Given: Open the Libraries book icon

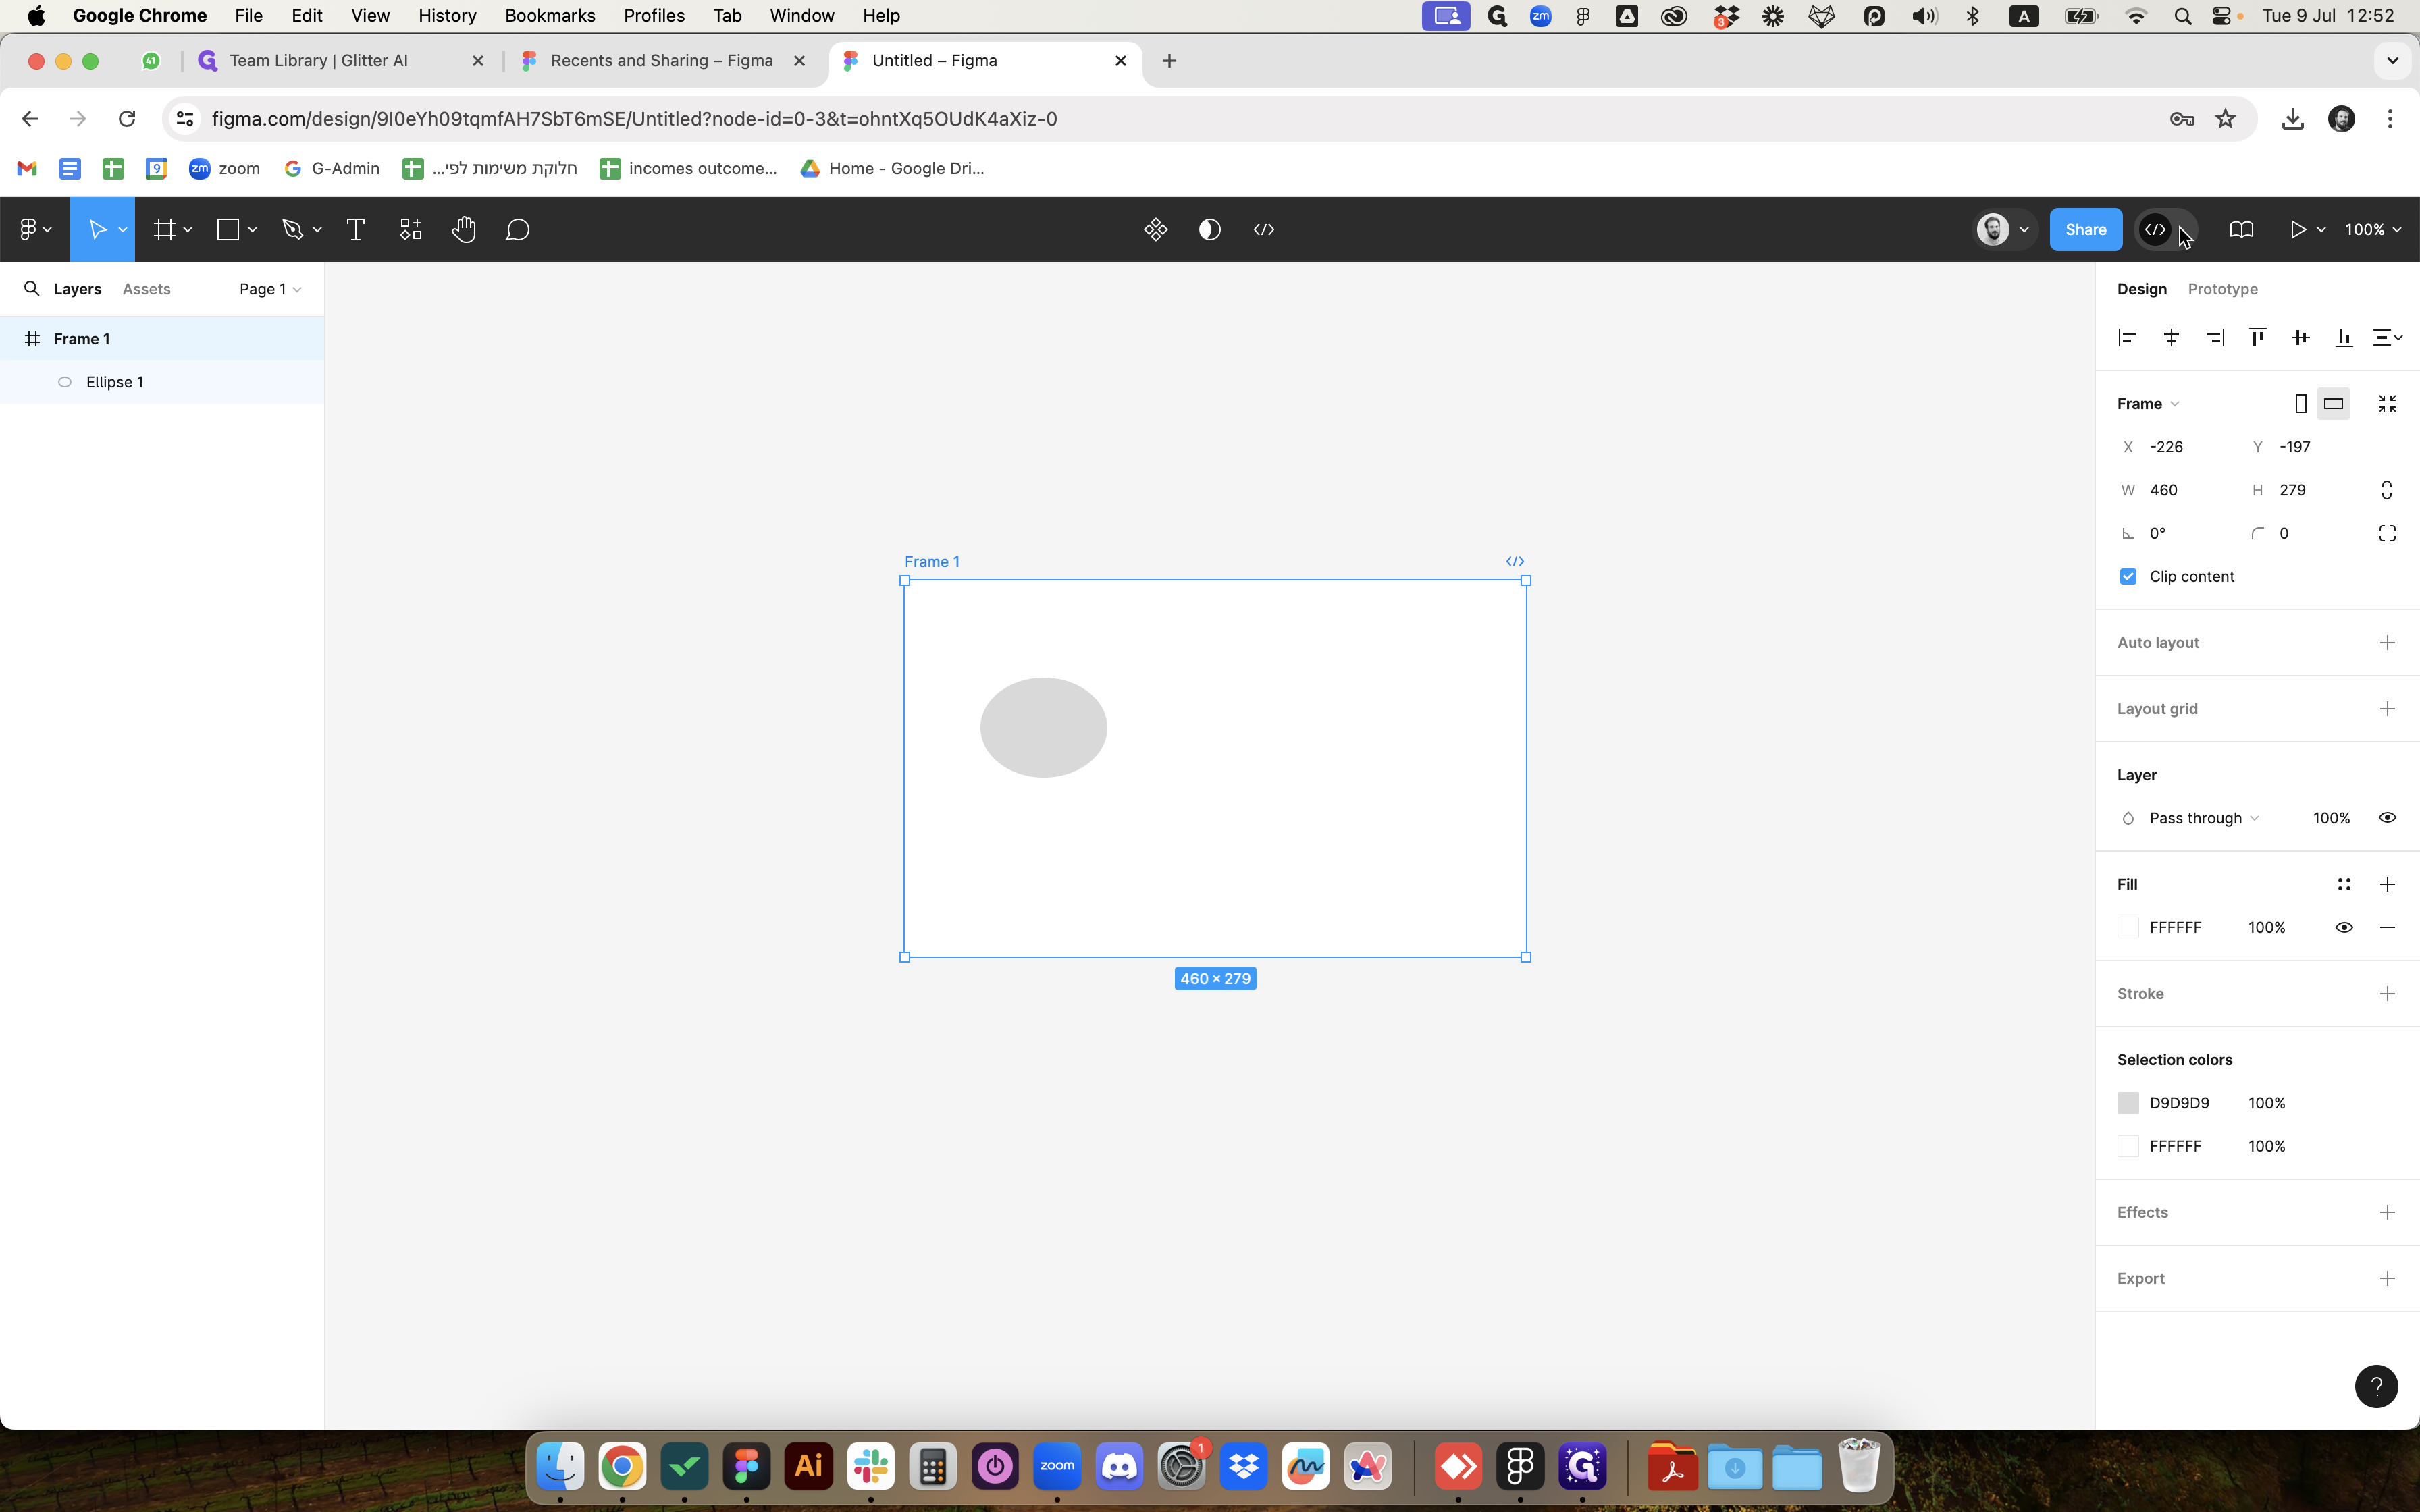Looking at the screenshot, I should point(2241,230).
